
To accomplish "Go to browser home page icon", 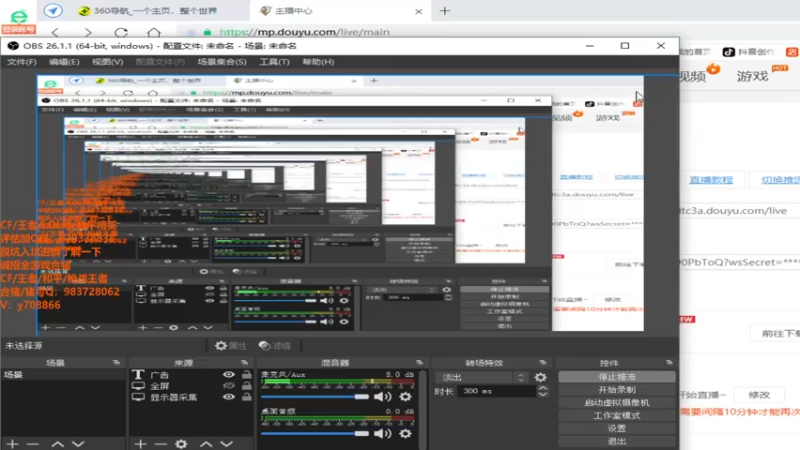I will pyautogui.click(x=154, y=33).
